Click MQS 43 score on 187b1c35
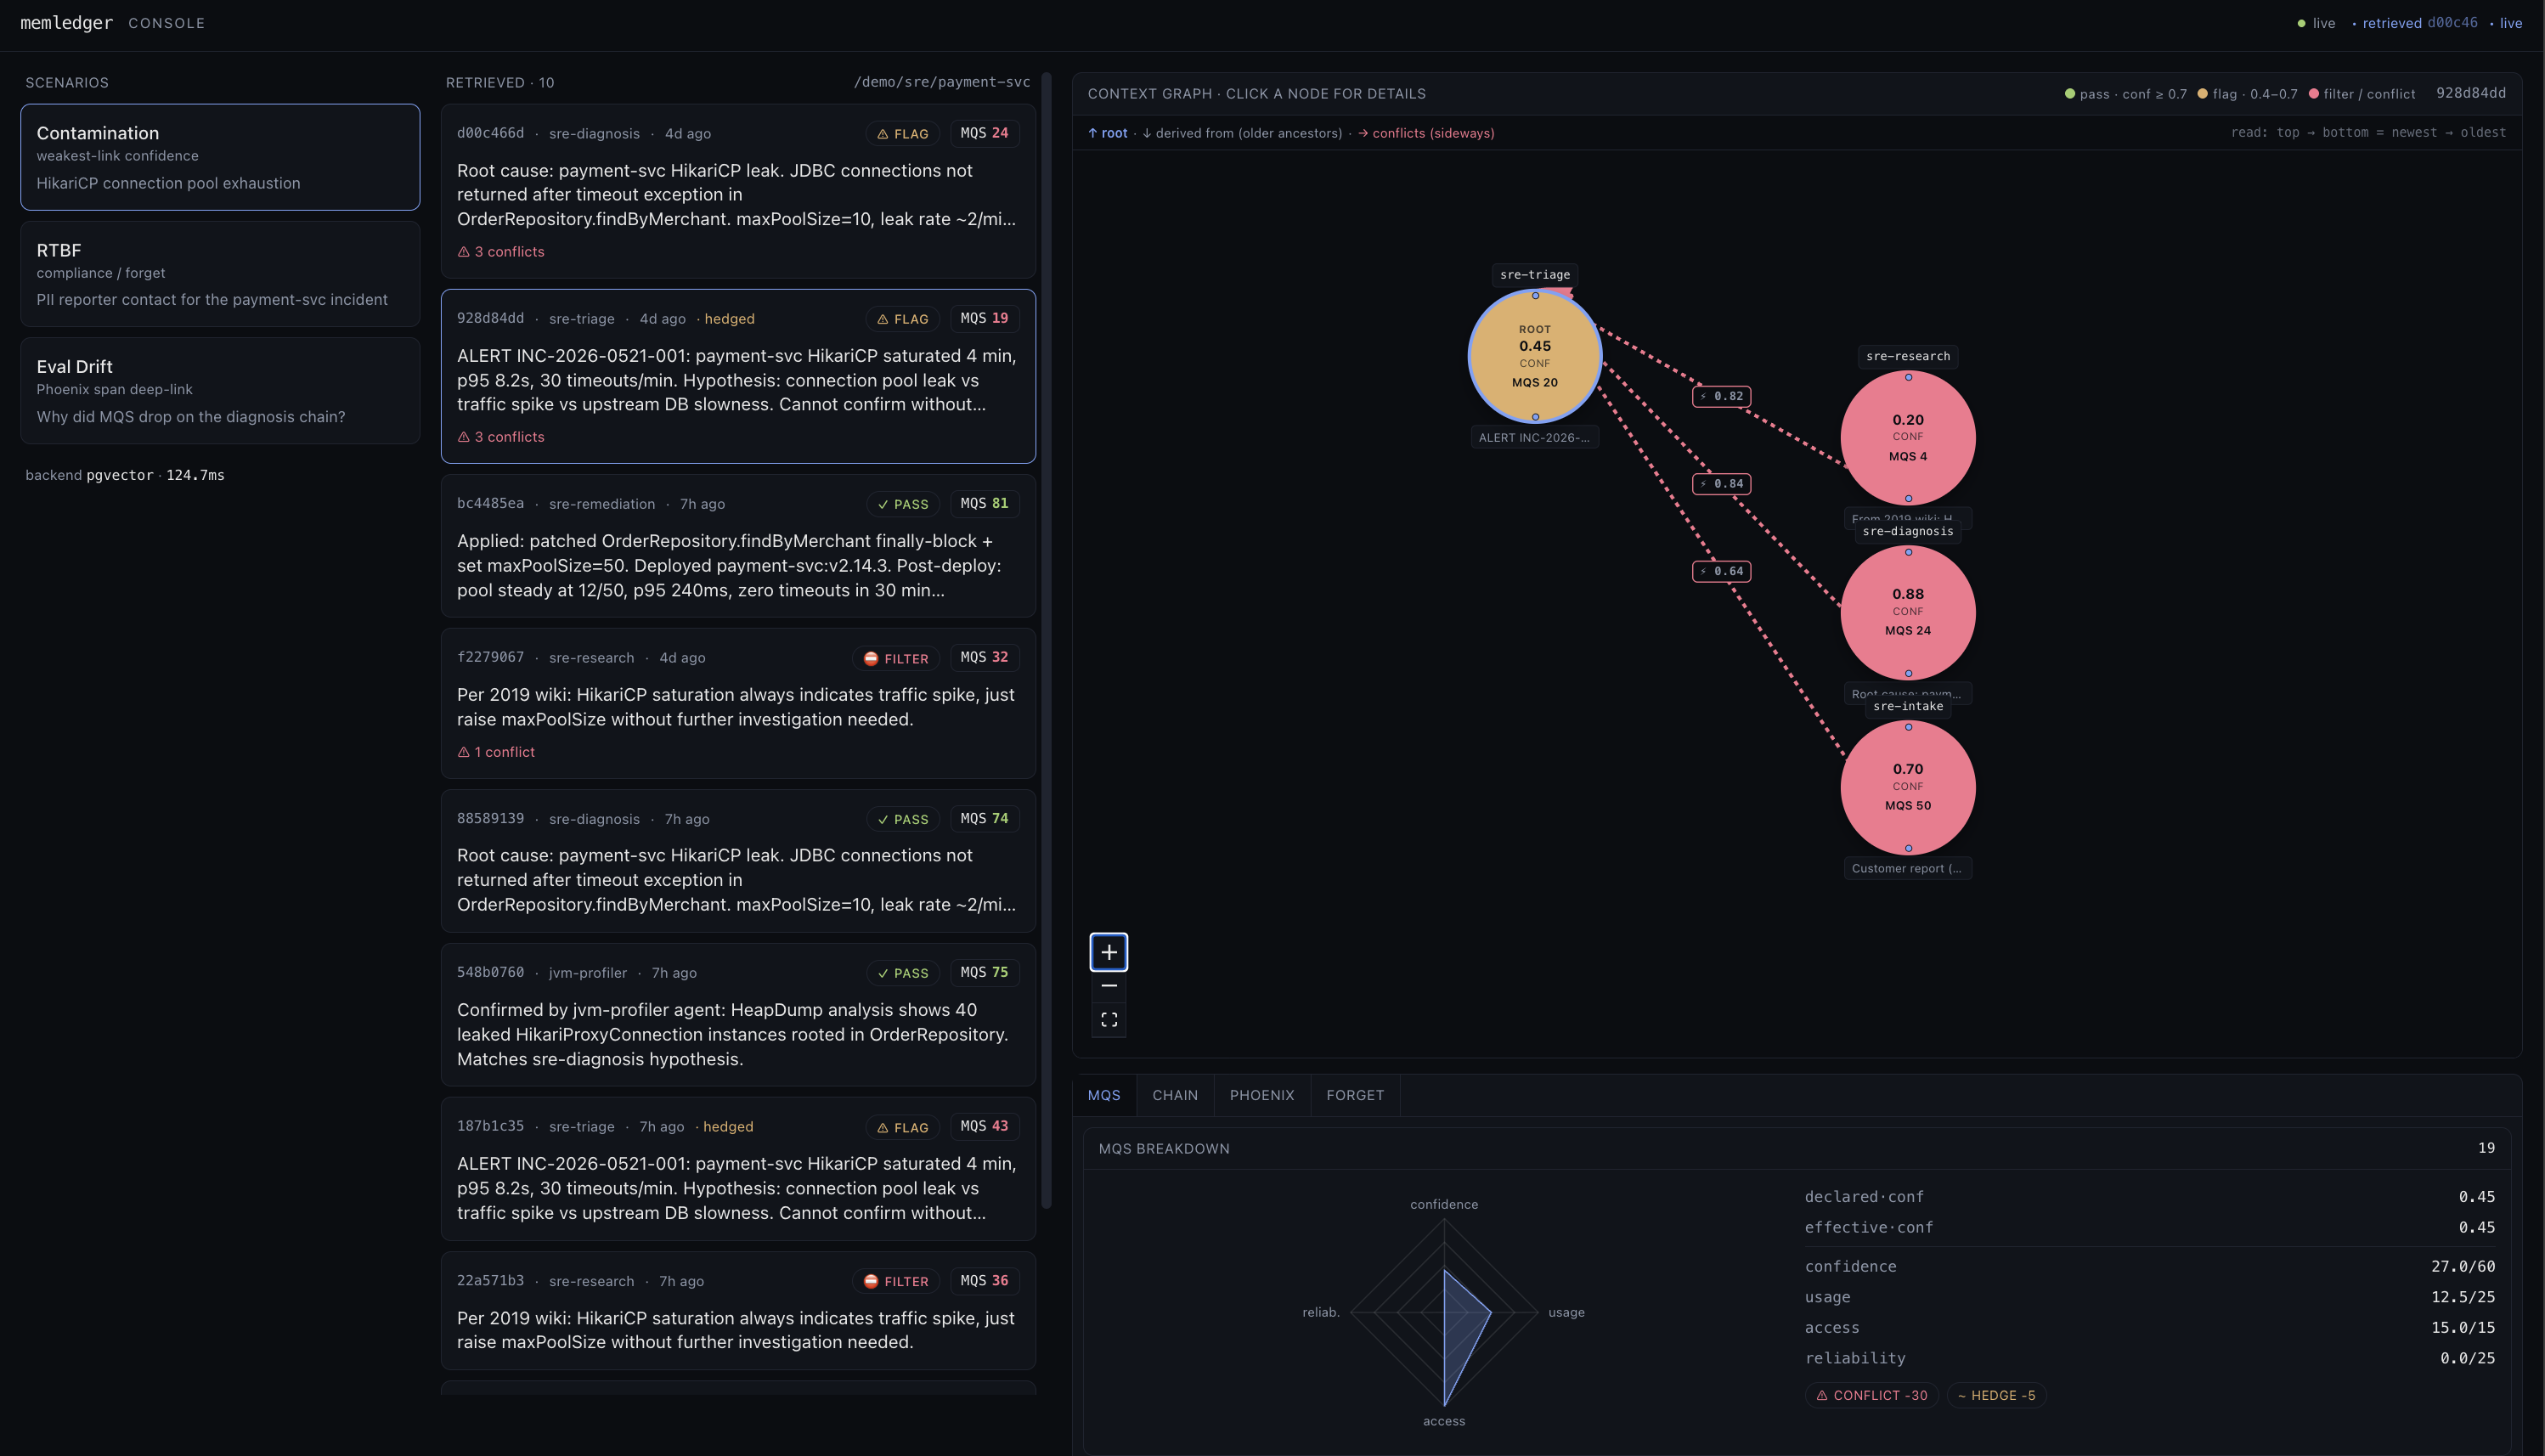2545x1456 pixels. (984, 1126)
